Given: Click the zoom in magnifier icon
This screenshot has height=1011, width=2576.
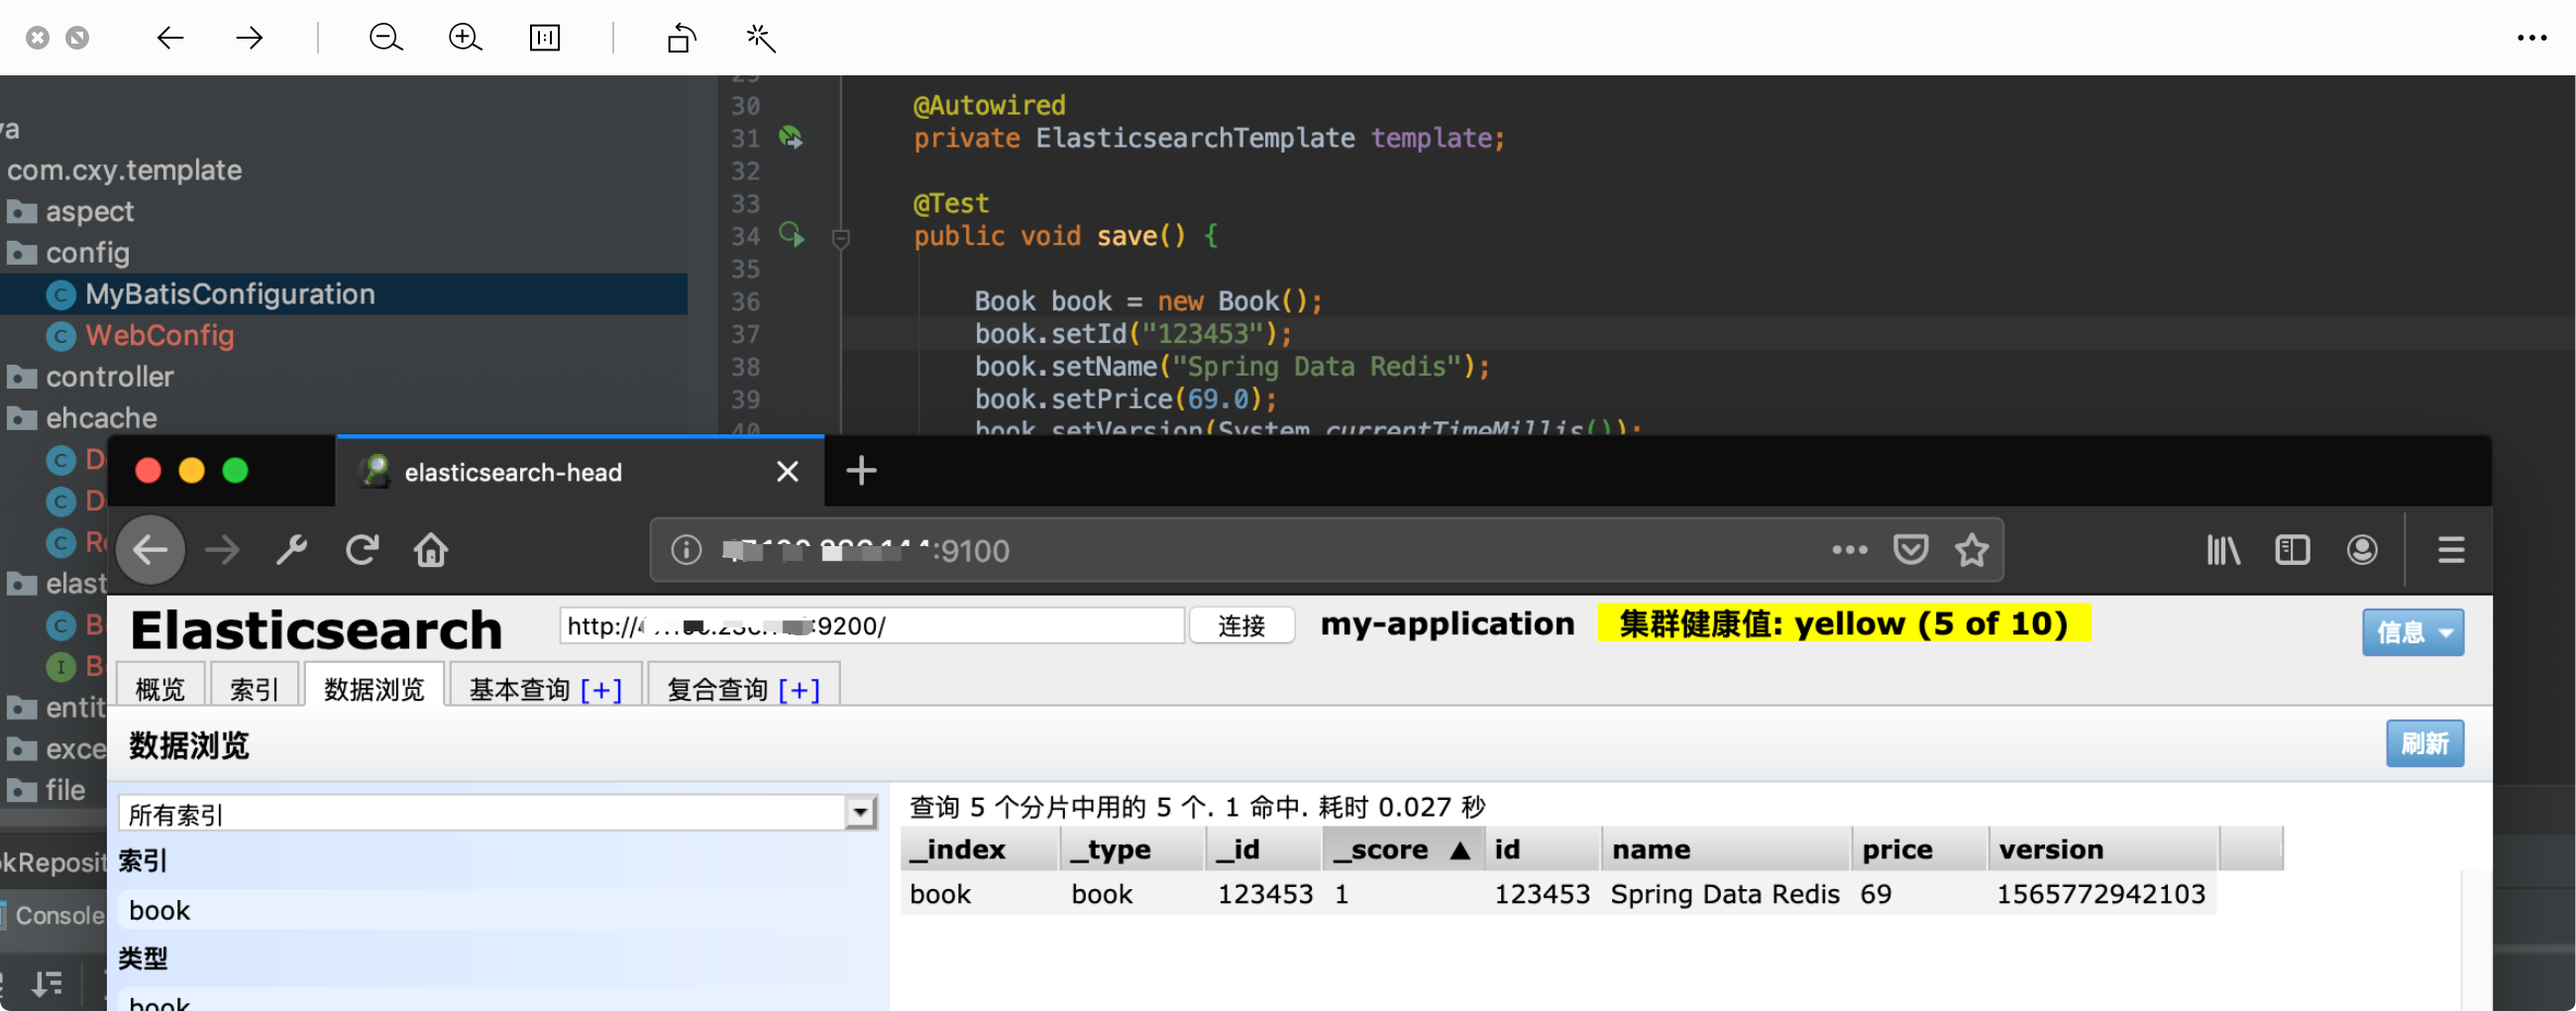Looking at the screenshot, I should tap(465, 38).
